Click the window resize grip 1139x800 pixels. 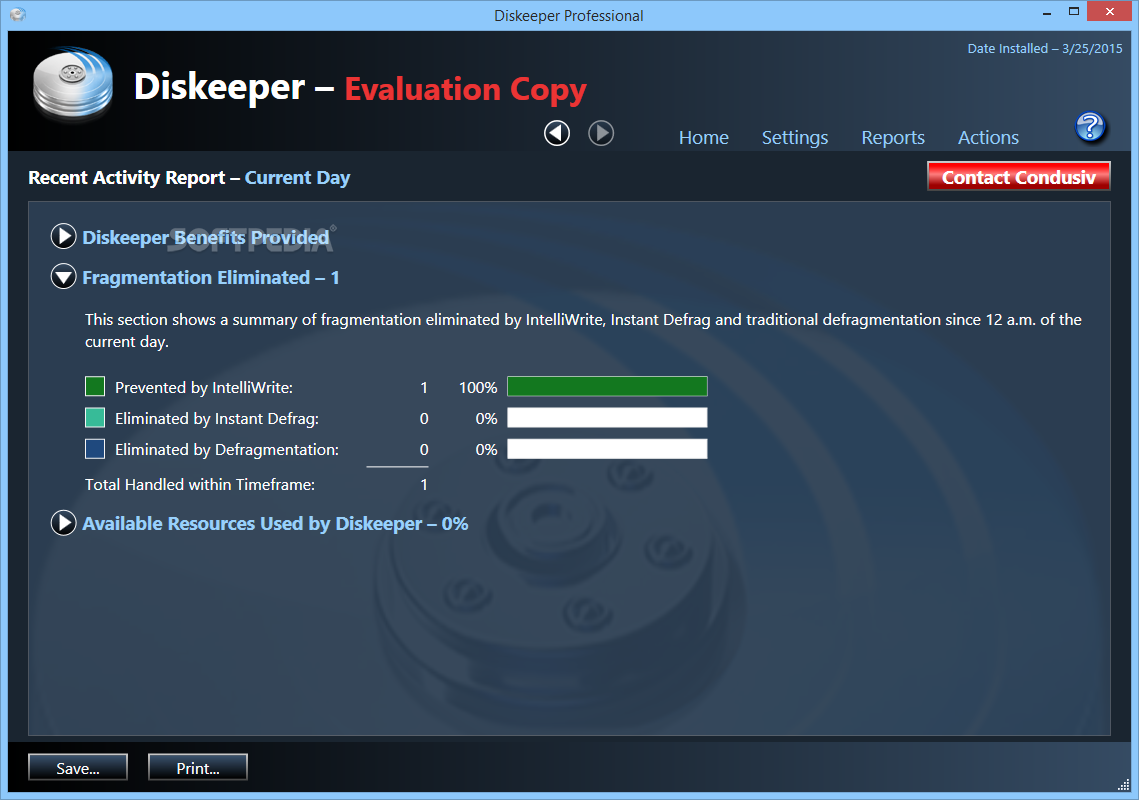[x=1123, y=784]
